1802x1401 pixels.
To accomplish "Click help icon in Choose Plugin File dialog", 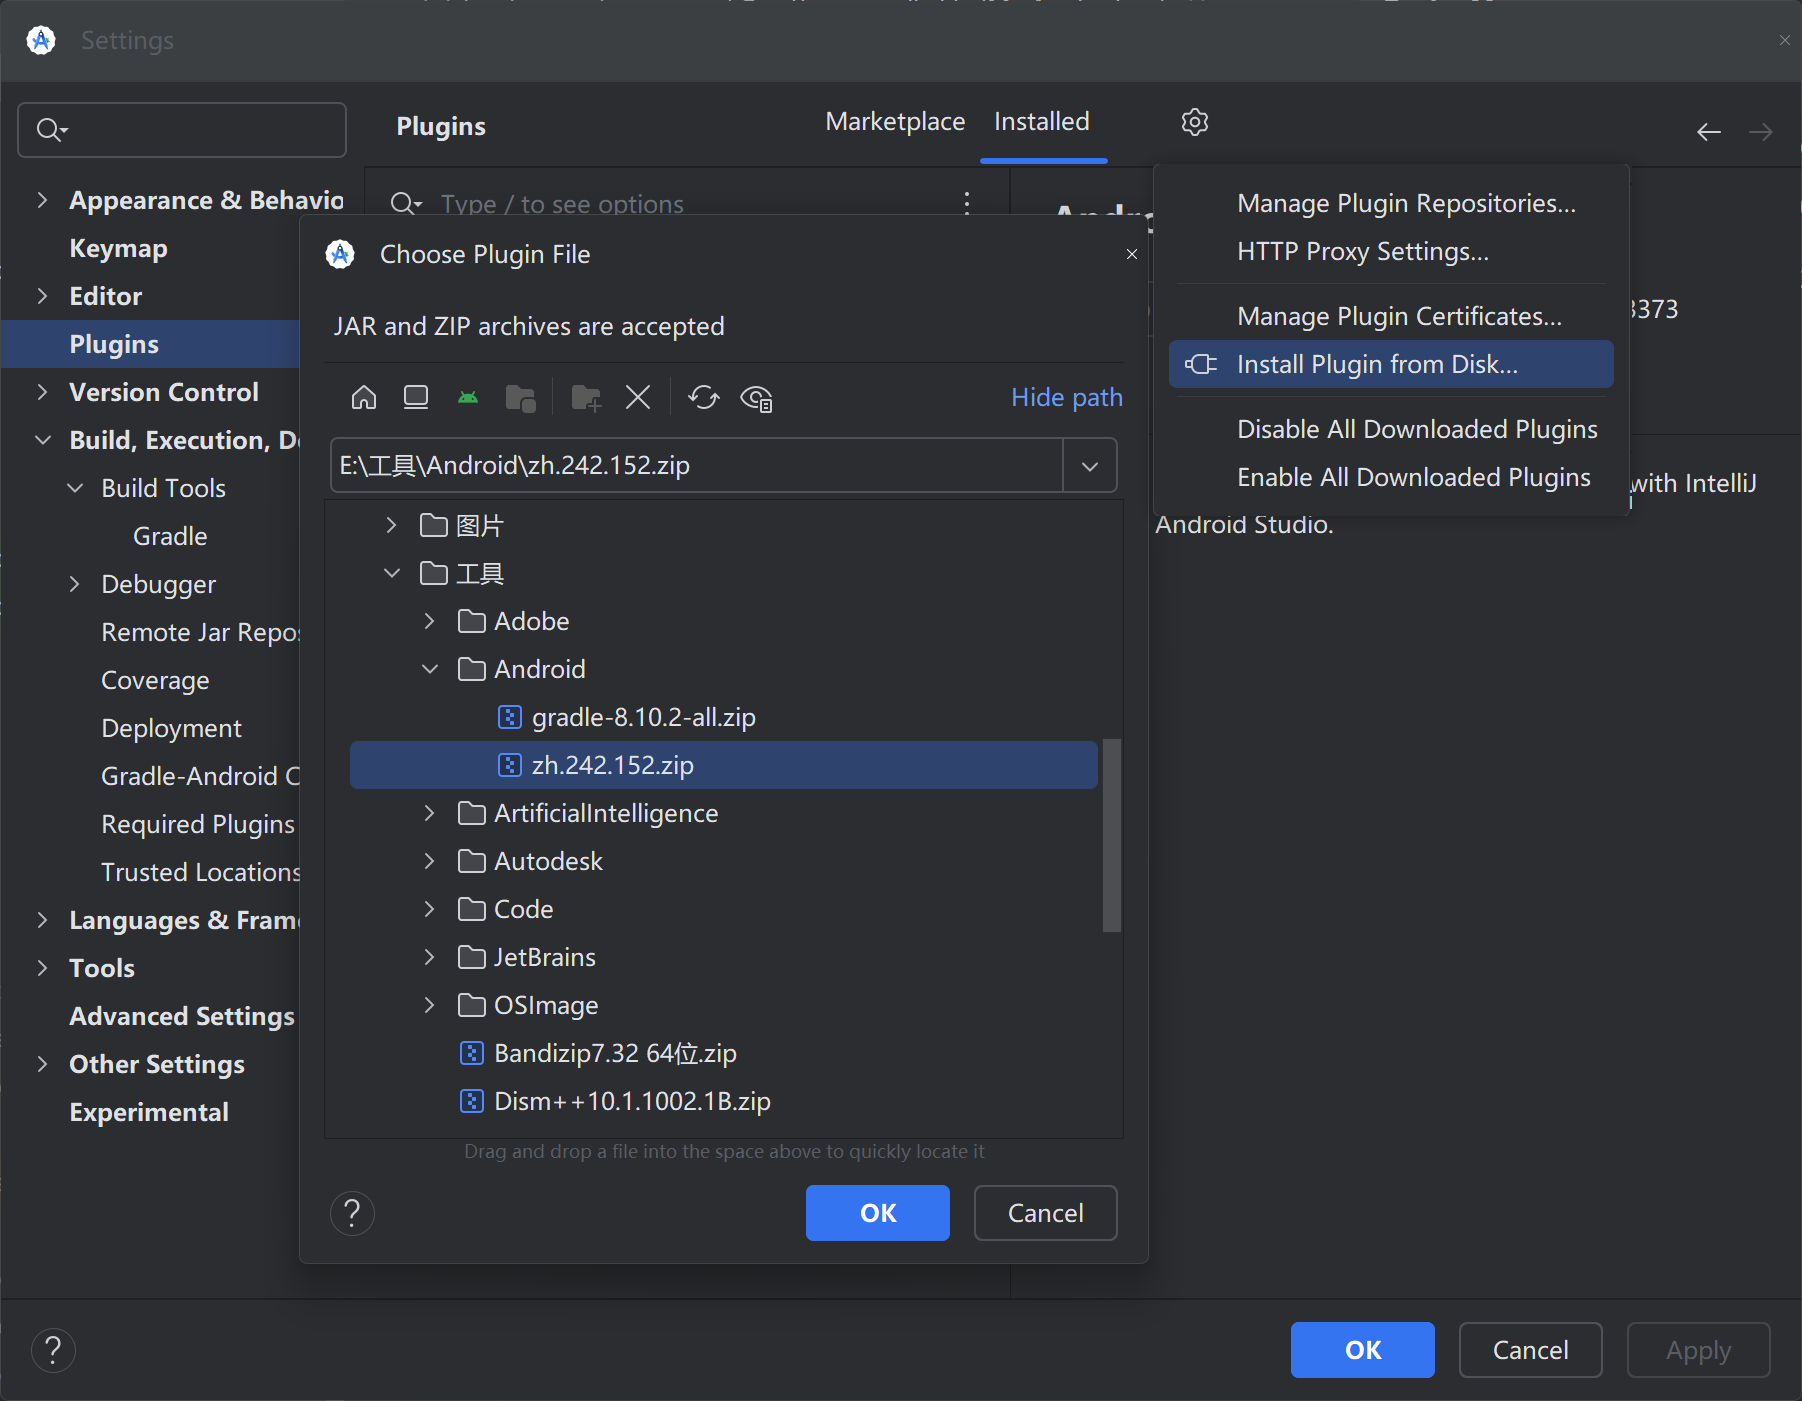I will click(352, 1213).
